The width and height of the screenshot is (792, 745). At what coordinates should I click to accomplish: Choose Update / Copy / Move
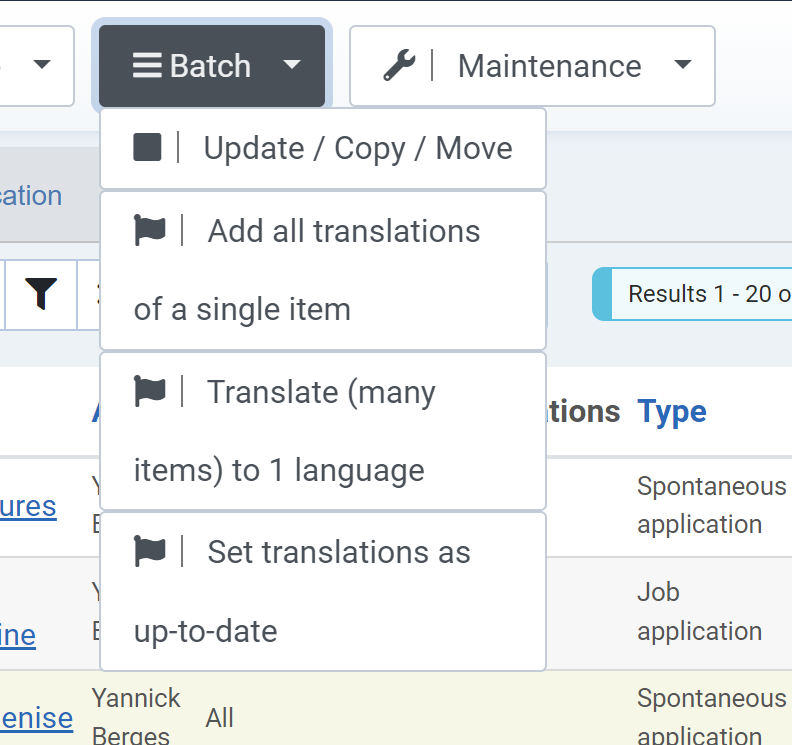(x=323, y=148)
